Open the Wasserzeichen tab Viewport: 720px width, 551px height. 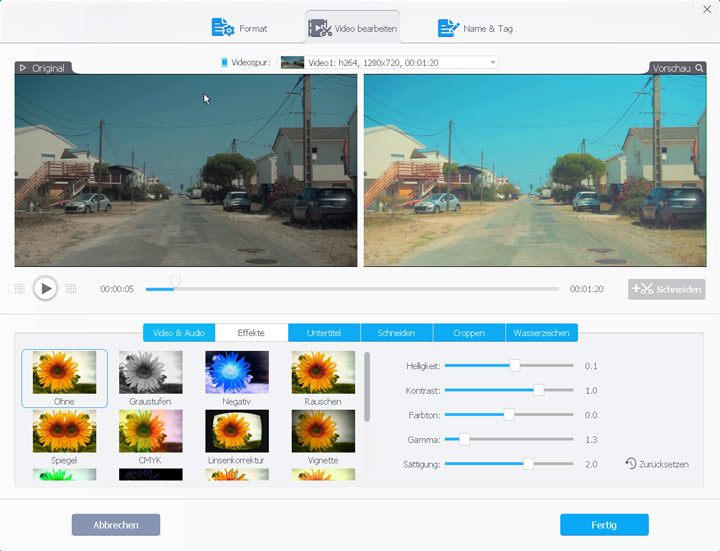coord(541,333)
